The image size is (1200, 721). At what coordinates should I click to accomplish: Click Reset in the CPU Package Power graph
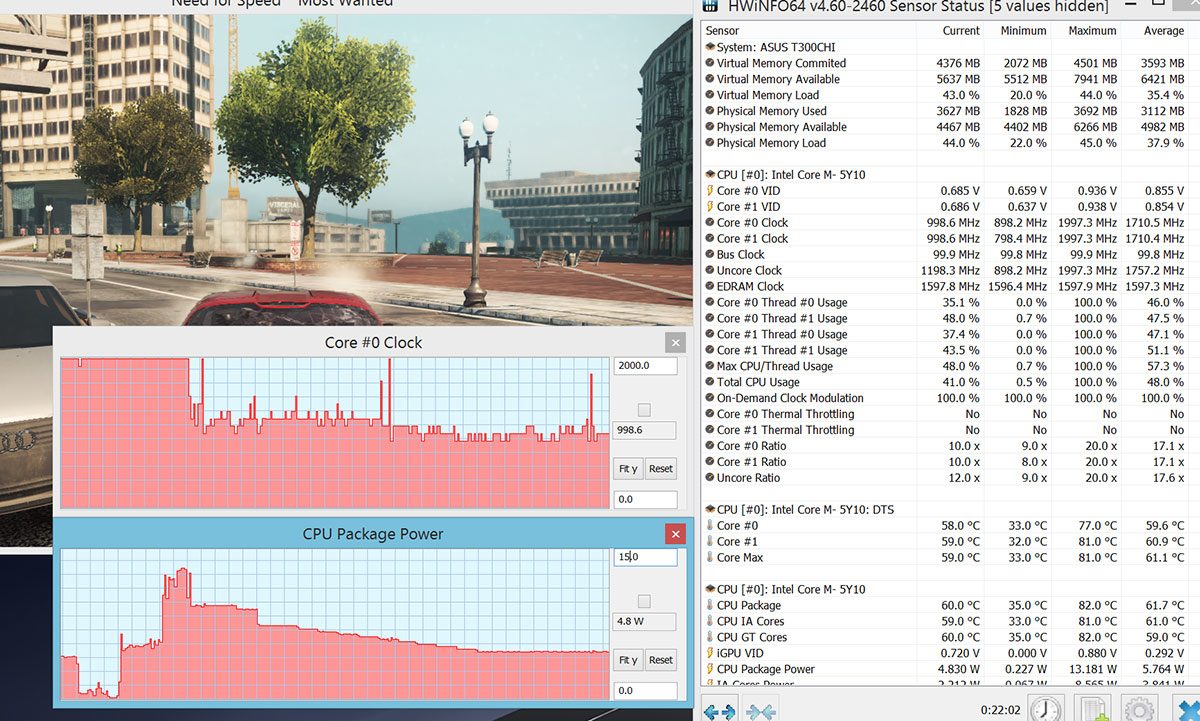[661, 660]
